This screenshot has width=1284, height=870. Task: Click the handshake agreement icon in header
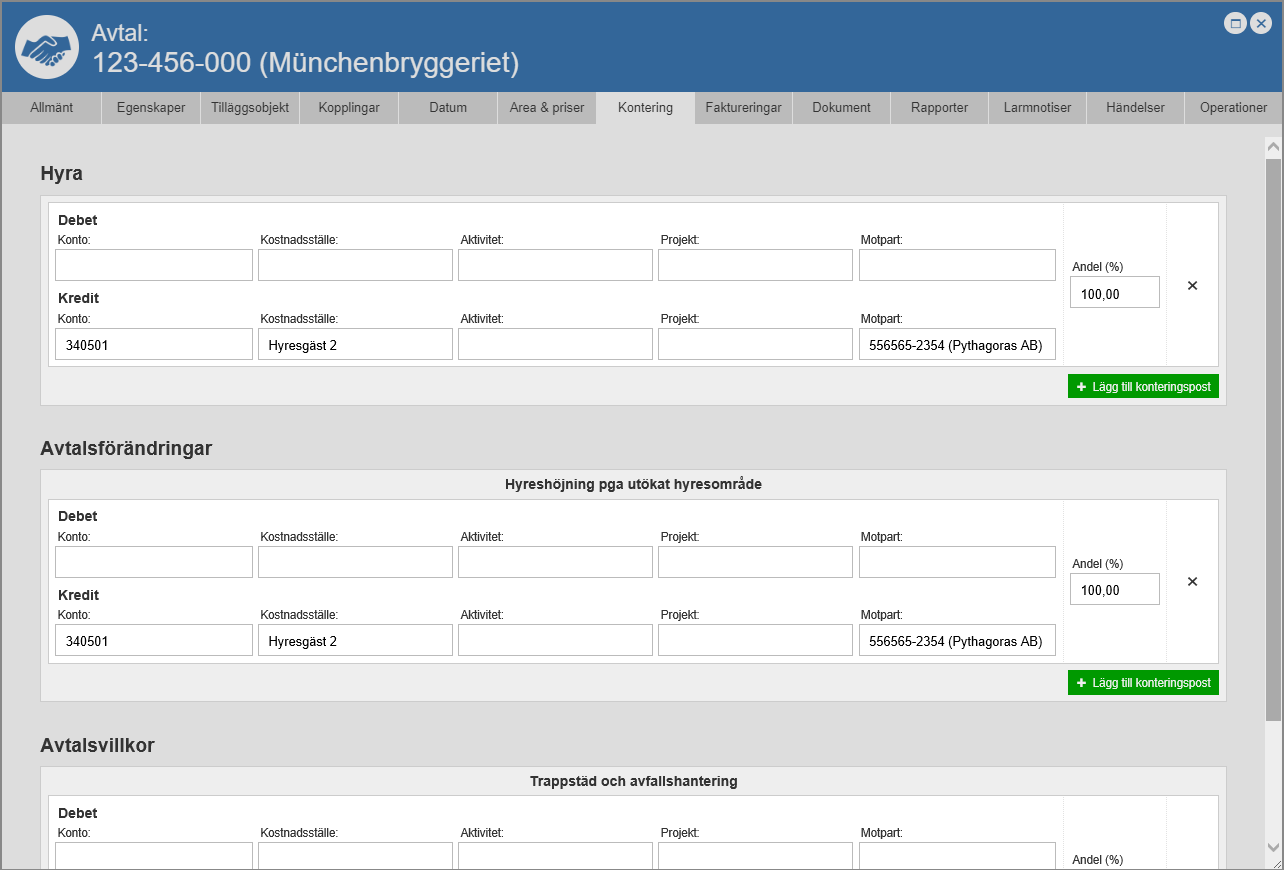click(x=47, y=47)
